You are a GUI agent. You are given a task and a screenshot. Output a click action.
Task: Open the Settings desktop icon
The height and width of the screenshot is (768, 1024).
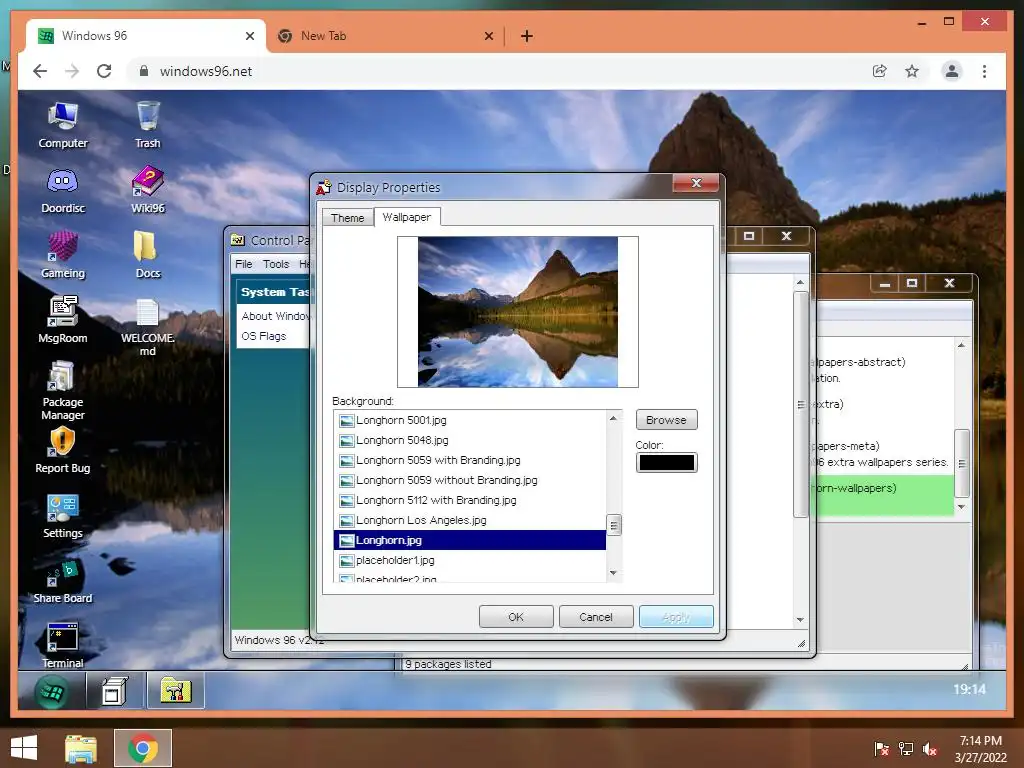(x=63, y=516)
